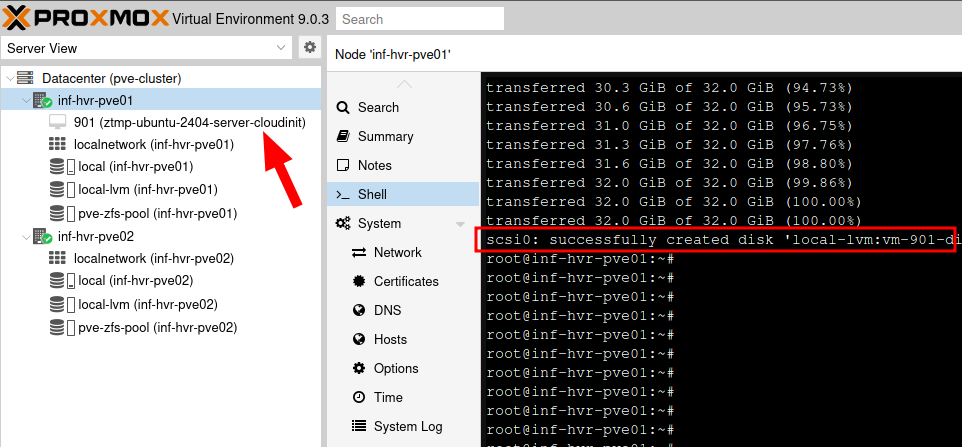Screen dimensions: 962x447
Task: Click the Options gear icon
Action: pos(359,369)
